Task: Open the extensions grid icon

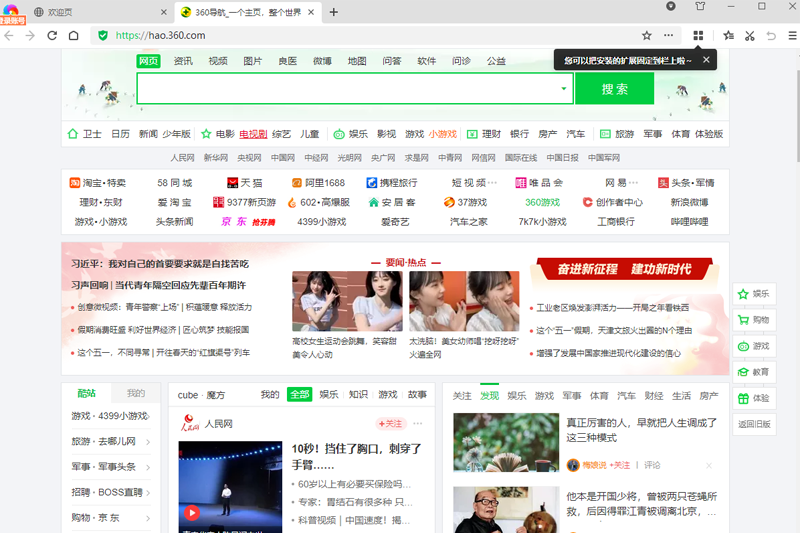Action: pos(698,35)
